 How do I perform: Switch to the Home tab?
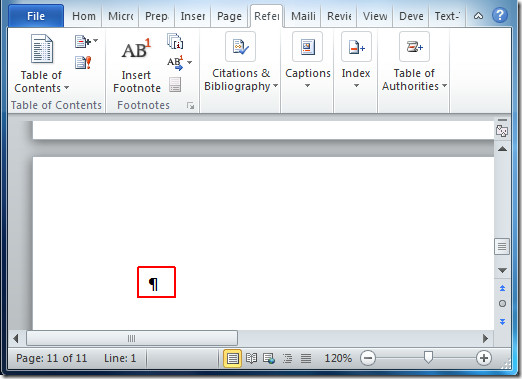click(84, 16)
